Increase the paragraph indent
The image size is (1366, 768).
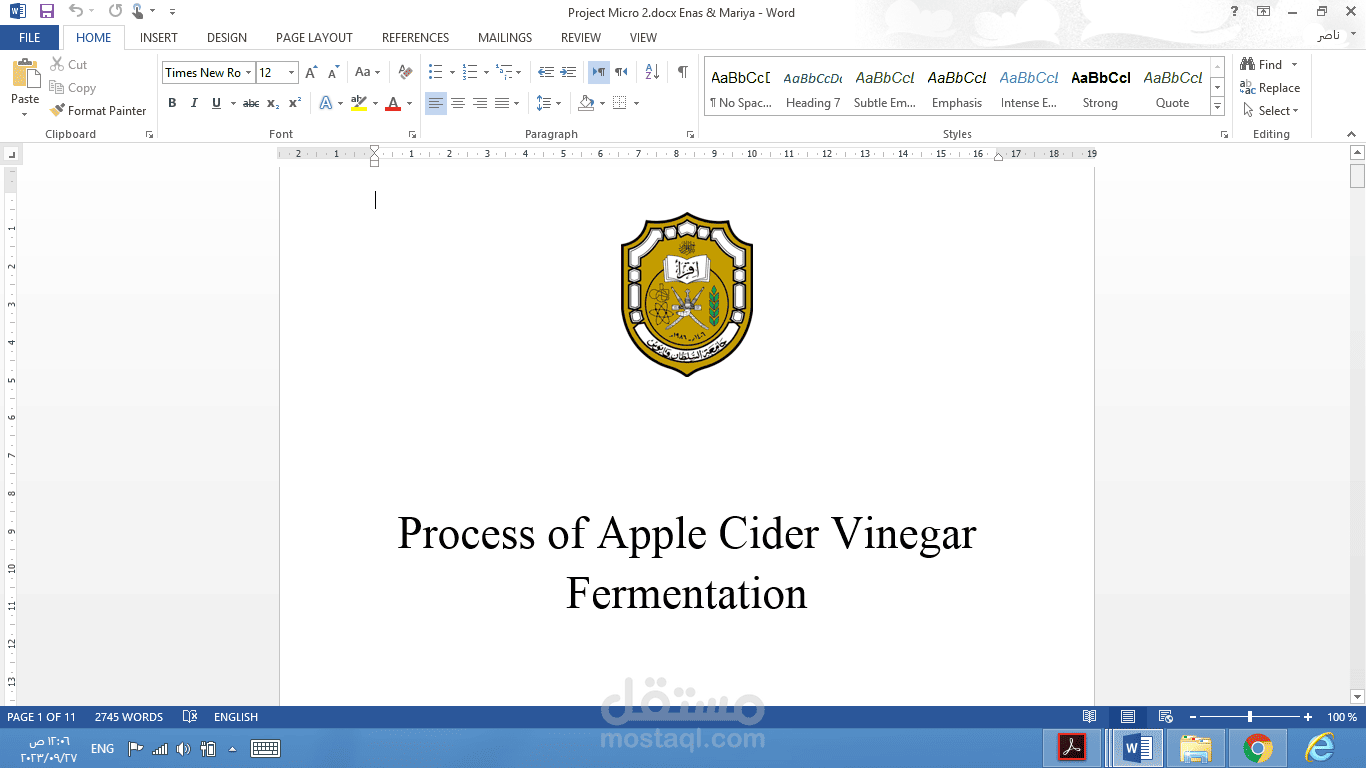click(568, 72)
